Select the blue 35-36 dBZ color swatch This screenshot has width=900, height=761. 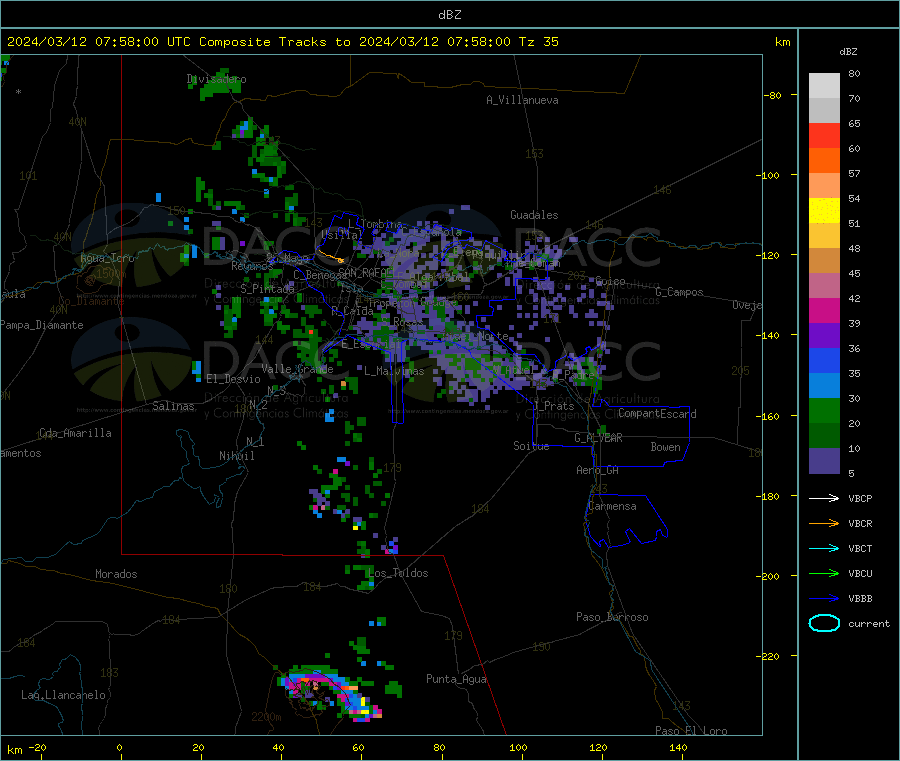824,360
